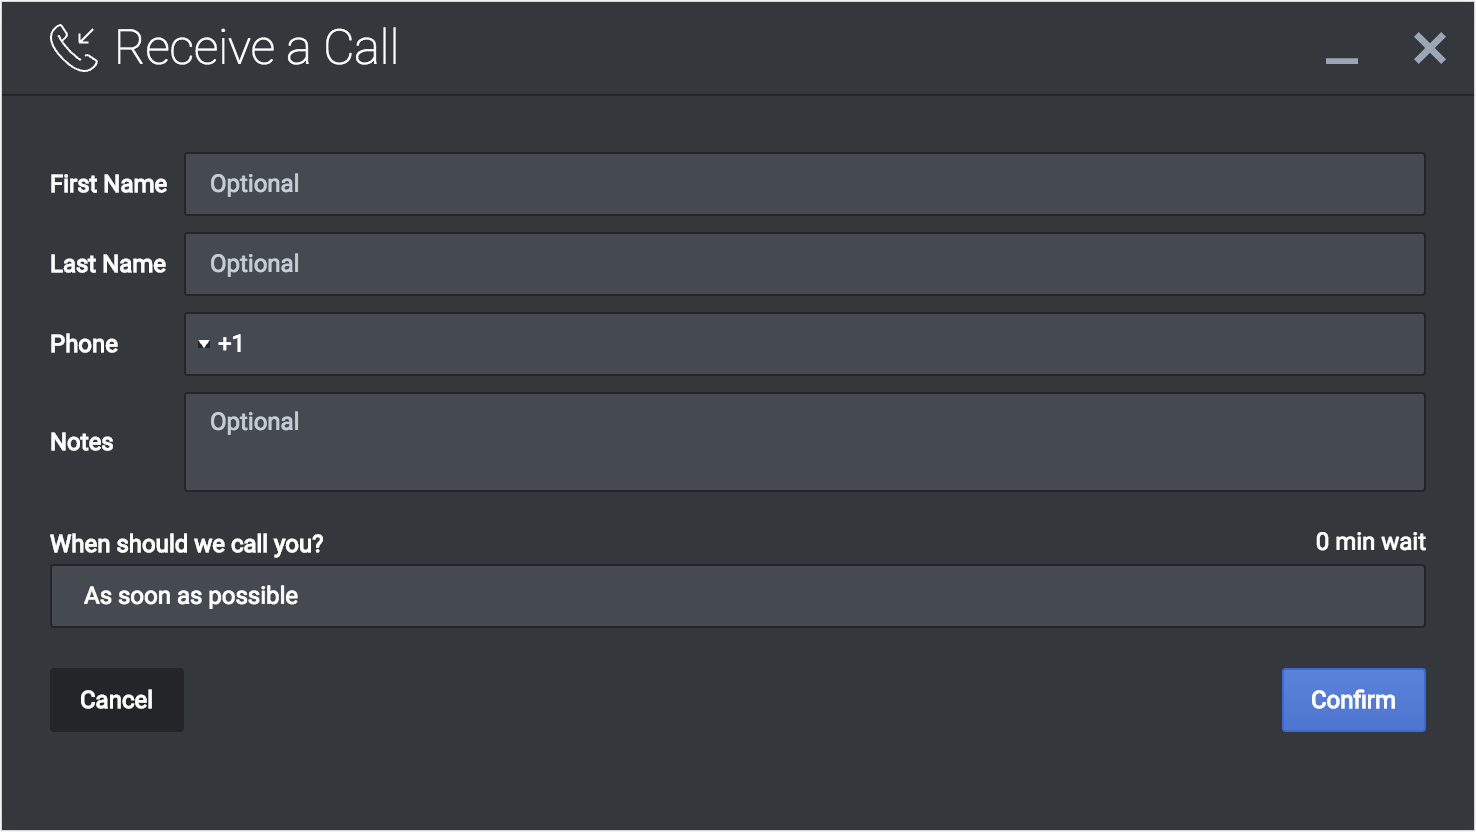Image resolution: width=1476 pixels, height=832 pixels.
Task: Click inside the Notes text area
Action: pos(804,442)
